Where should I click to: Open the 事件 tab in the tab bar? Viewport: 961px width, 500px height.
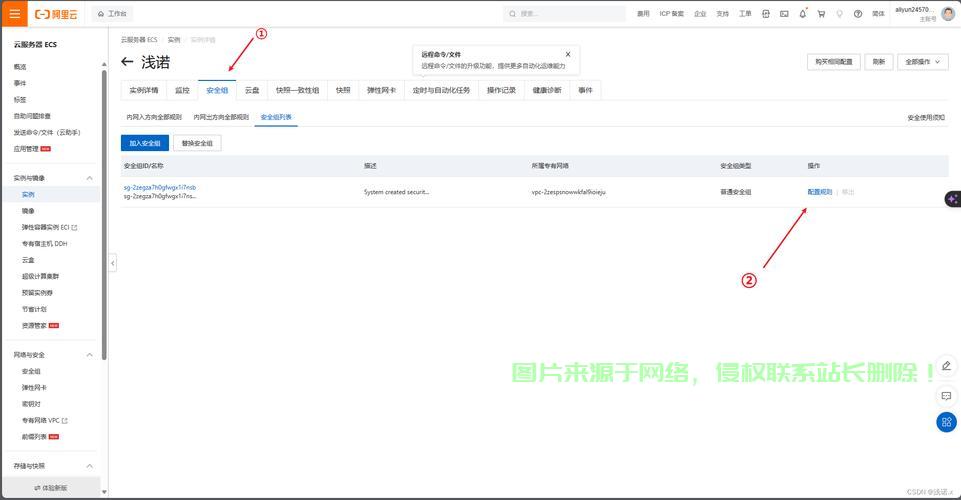click(x=585, y=90)
